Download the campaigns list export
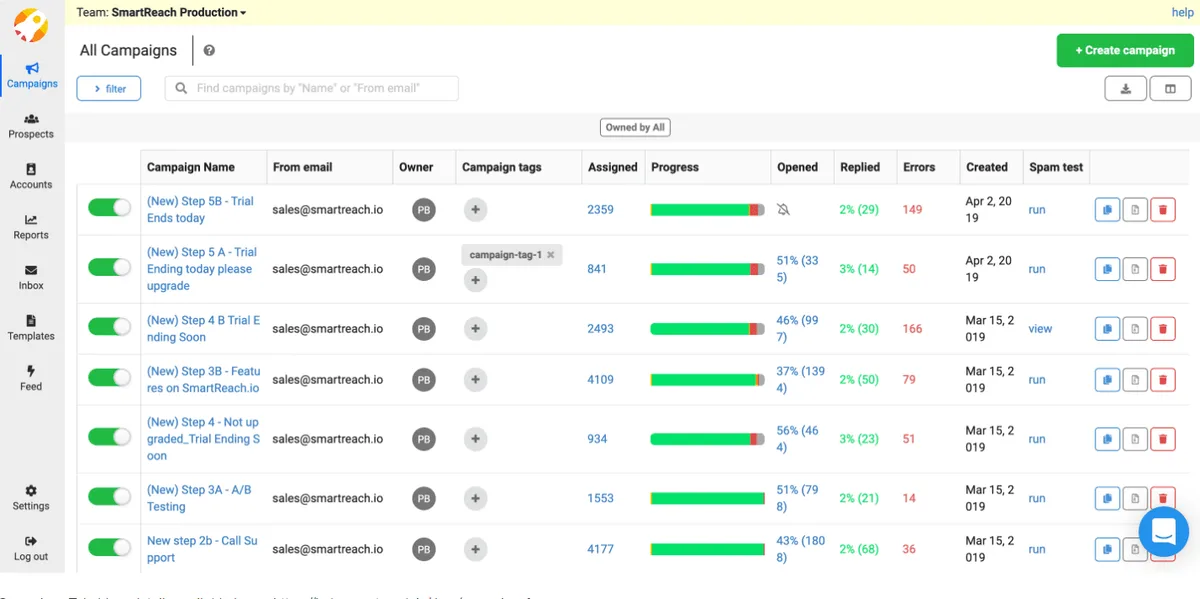Image resolution: width=1200 pixels, height=599 pixels. click(x=1126, y=88)
